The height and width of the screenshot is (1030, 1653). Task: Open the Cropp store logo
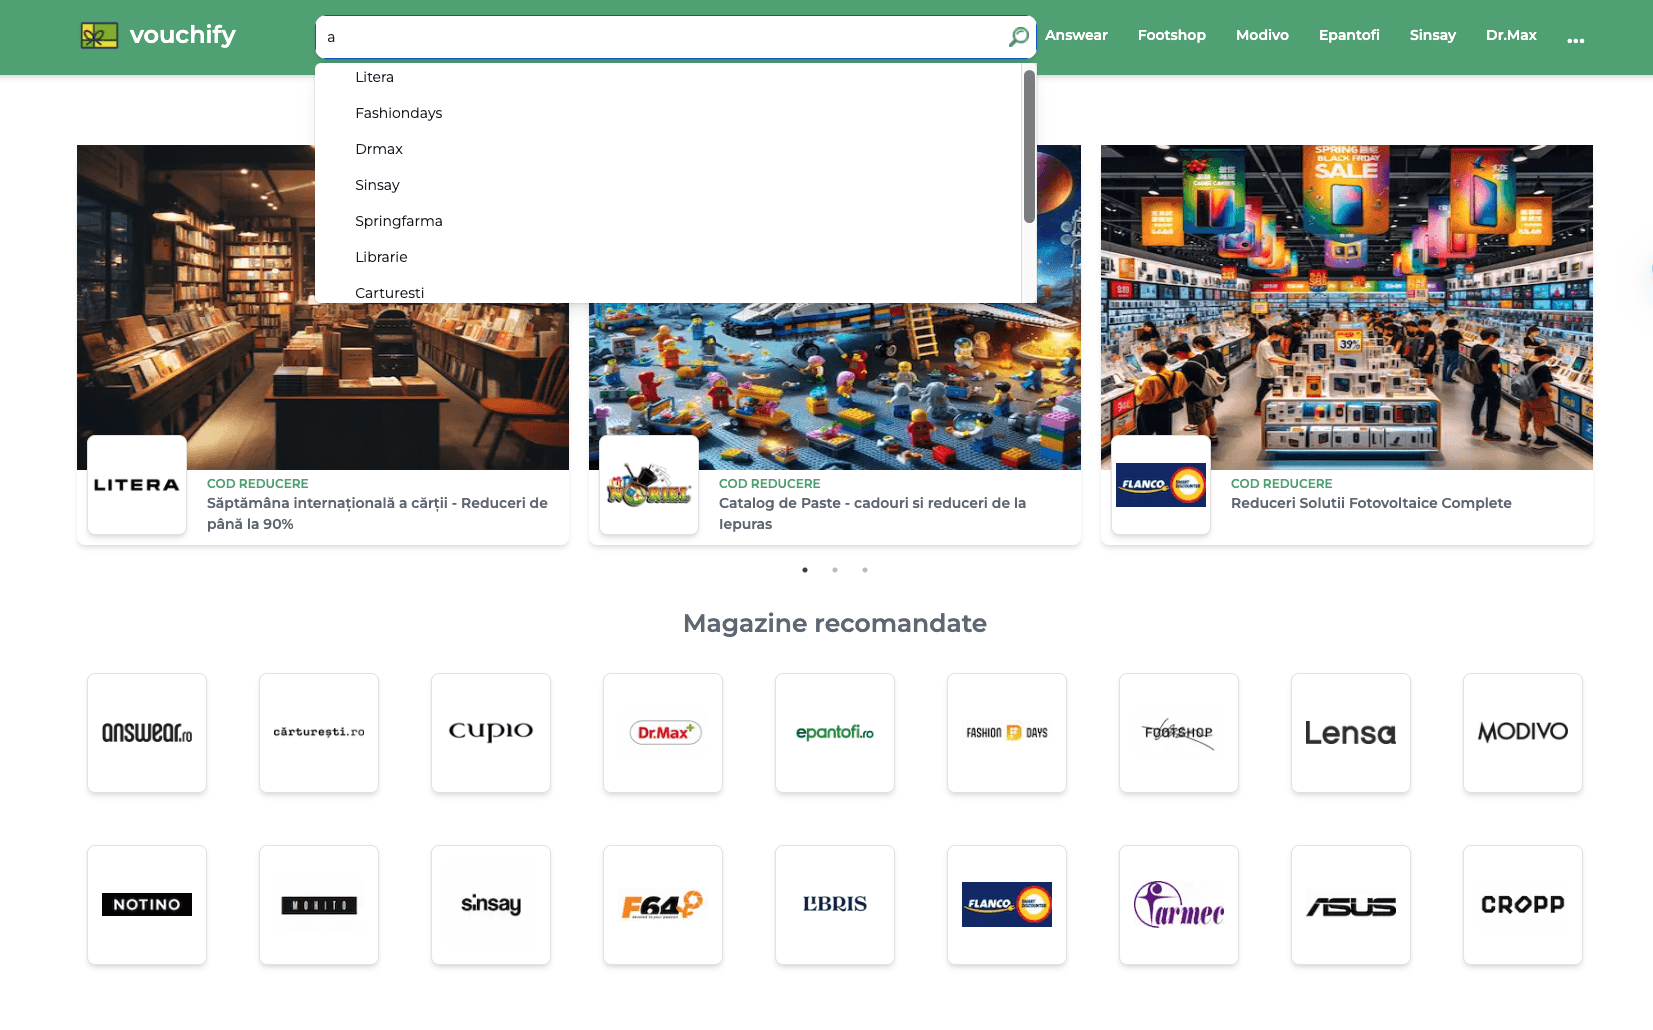pos(1523,905)
